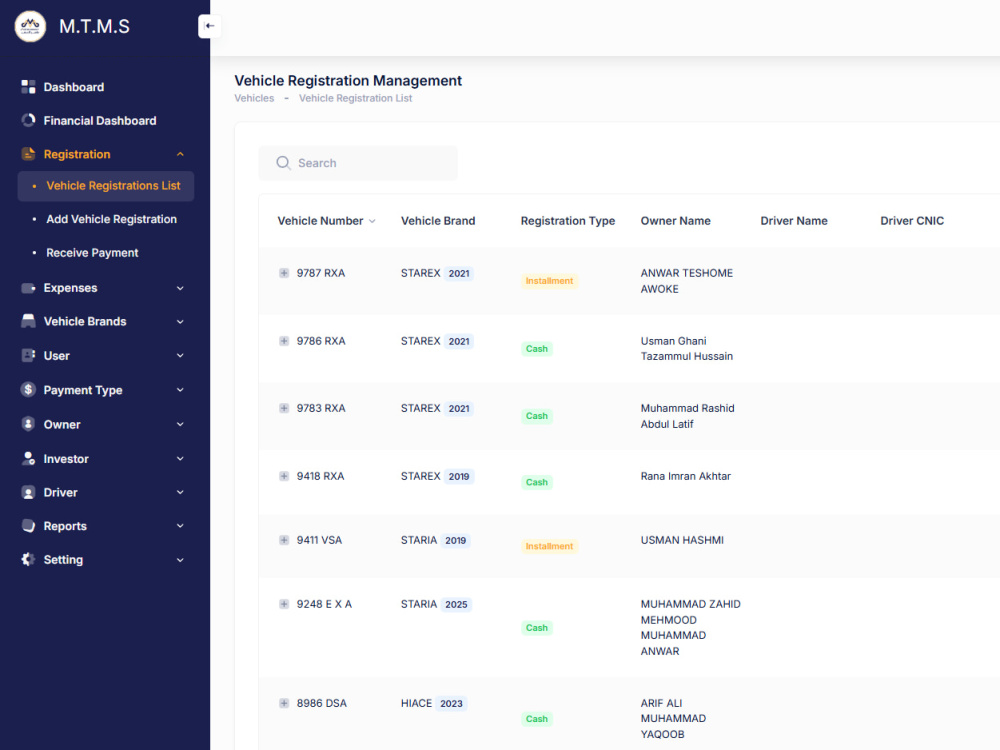
Task: Click owner name Rana Imran Akhtar
Action: 686,476
